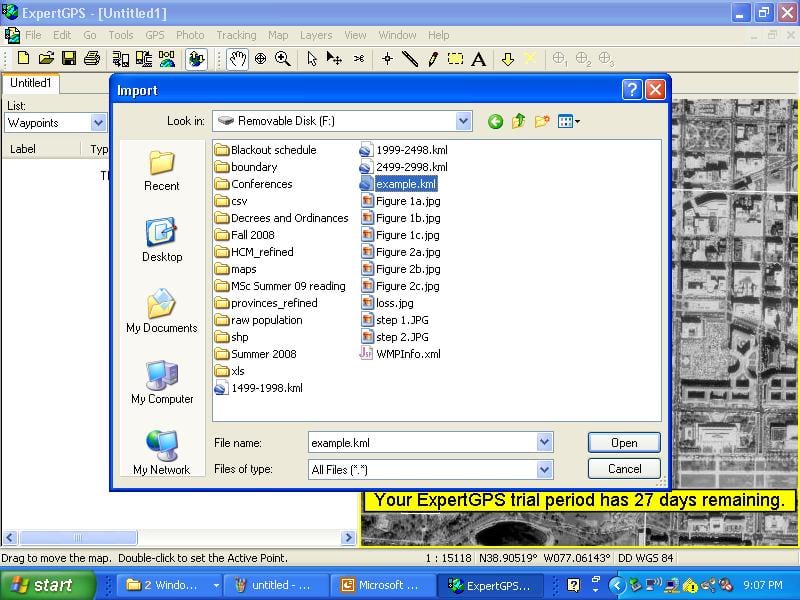Click the Up One Level folder icon
Image resolution: width=800 pixels, height=600 pixels.
tap(518, 121)
